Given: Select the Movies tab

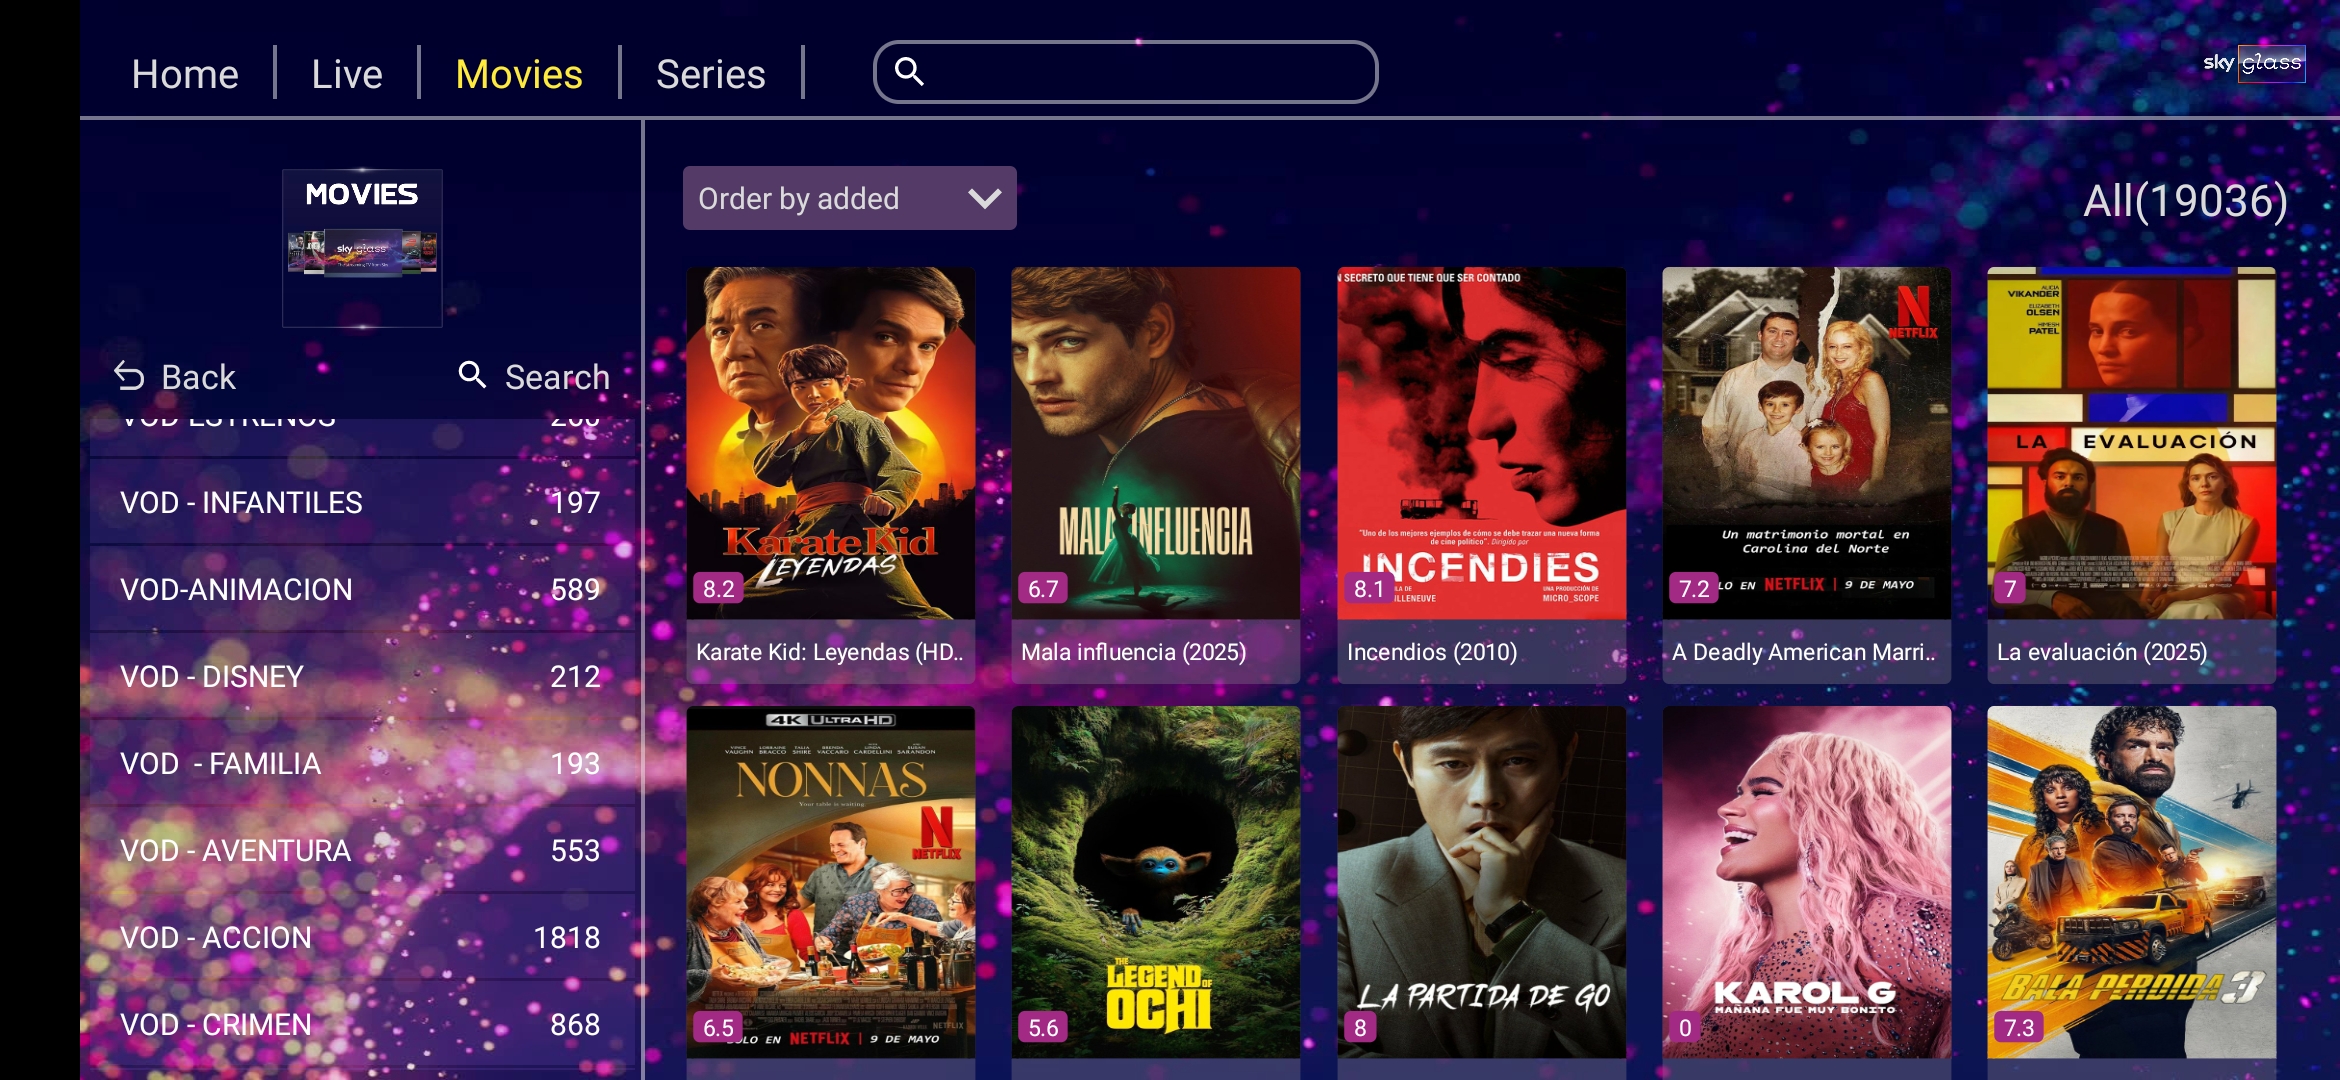Looking at the screenshot, I should (519, 74).
